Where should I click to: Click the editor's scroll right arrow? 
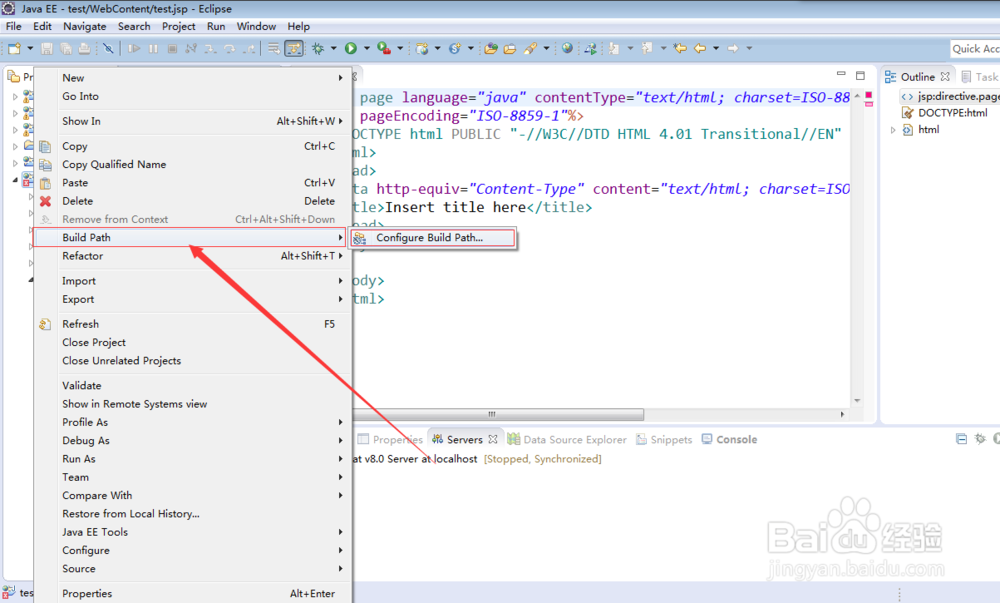click(842, 414)
